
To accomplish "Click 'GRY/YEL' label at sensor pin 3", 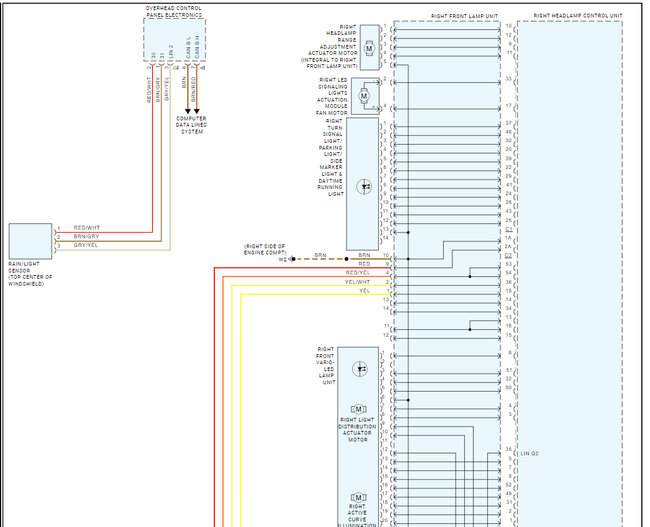I will coord(86,245).
